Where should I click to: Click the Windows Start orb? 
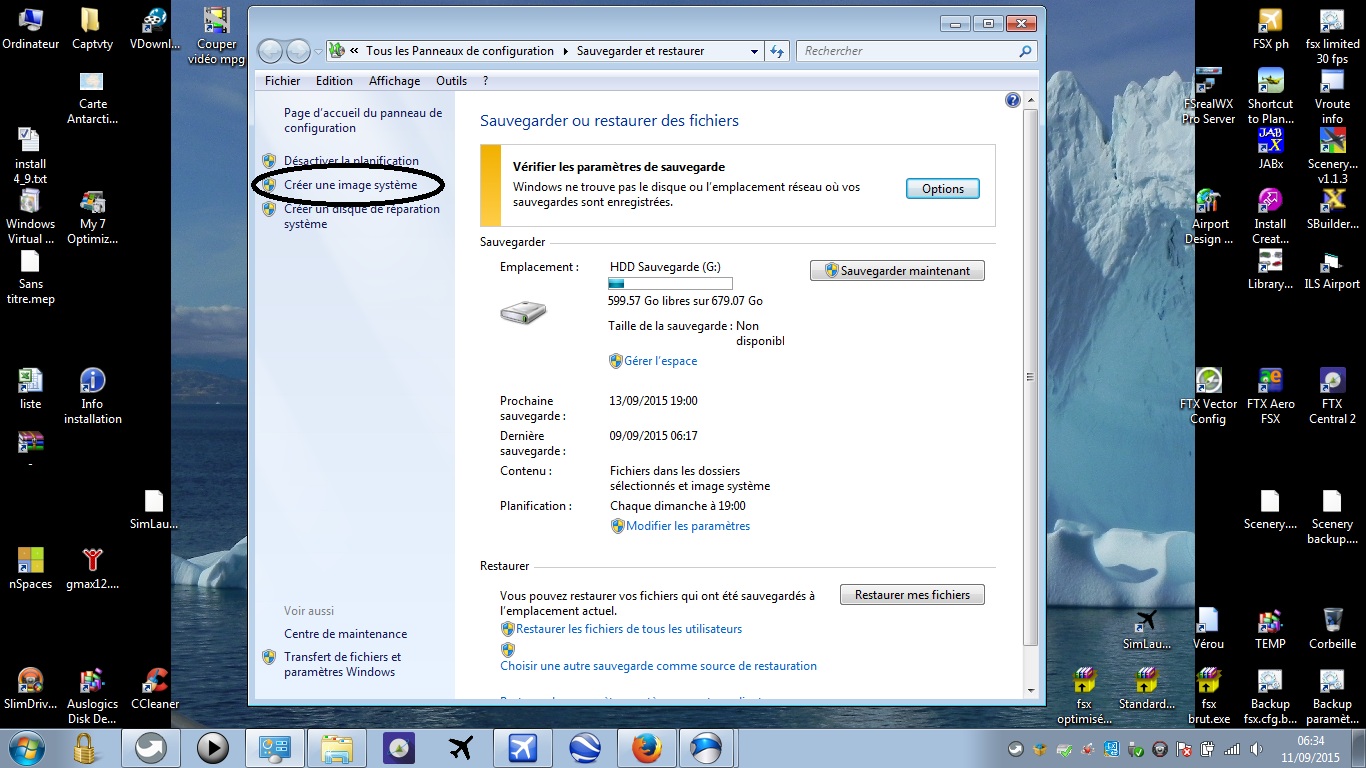click(28, 747)
